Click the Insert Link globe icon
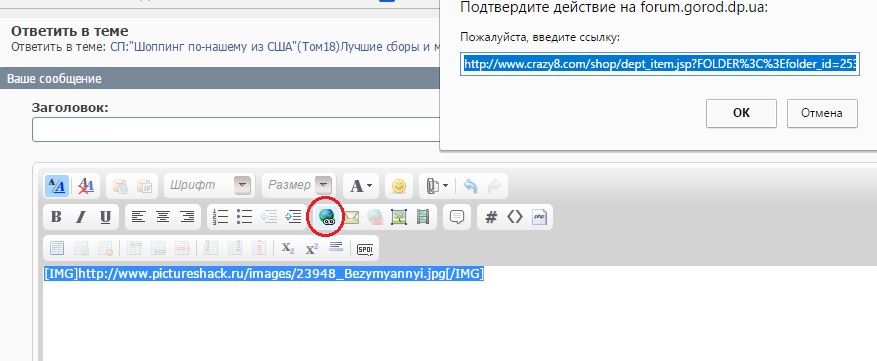877x361 pixels. 326,217
